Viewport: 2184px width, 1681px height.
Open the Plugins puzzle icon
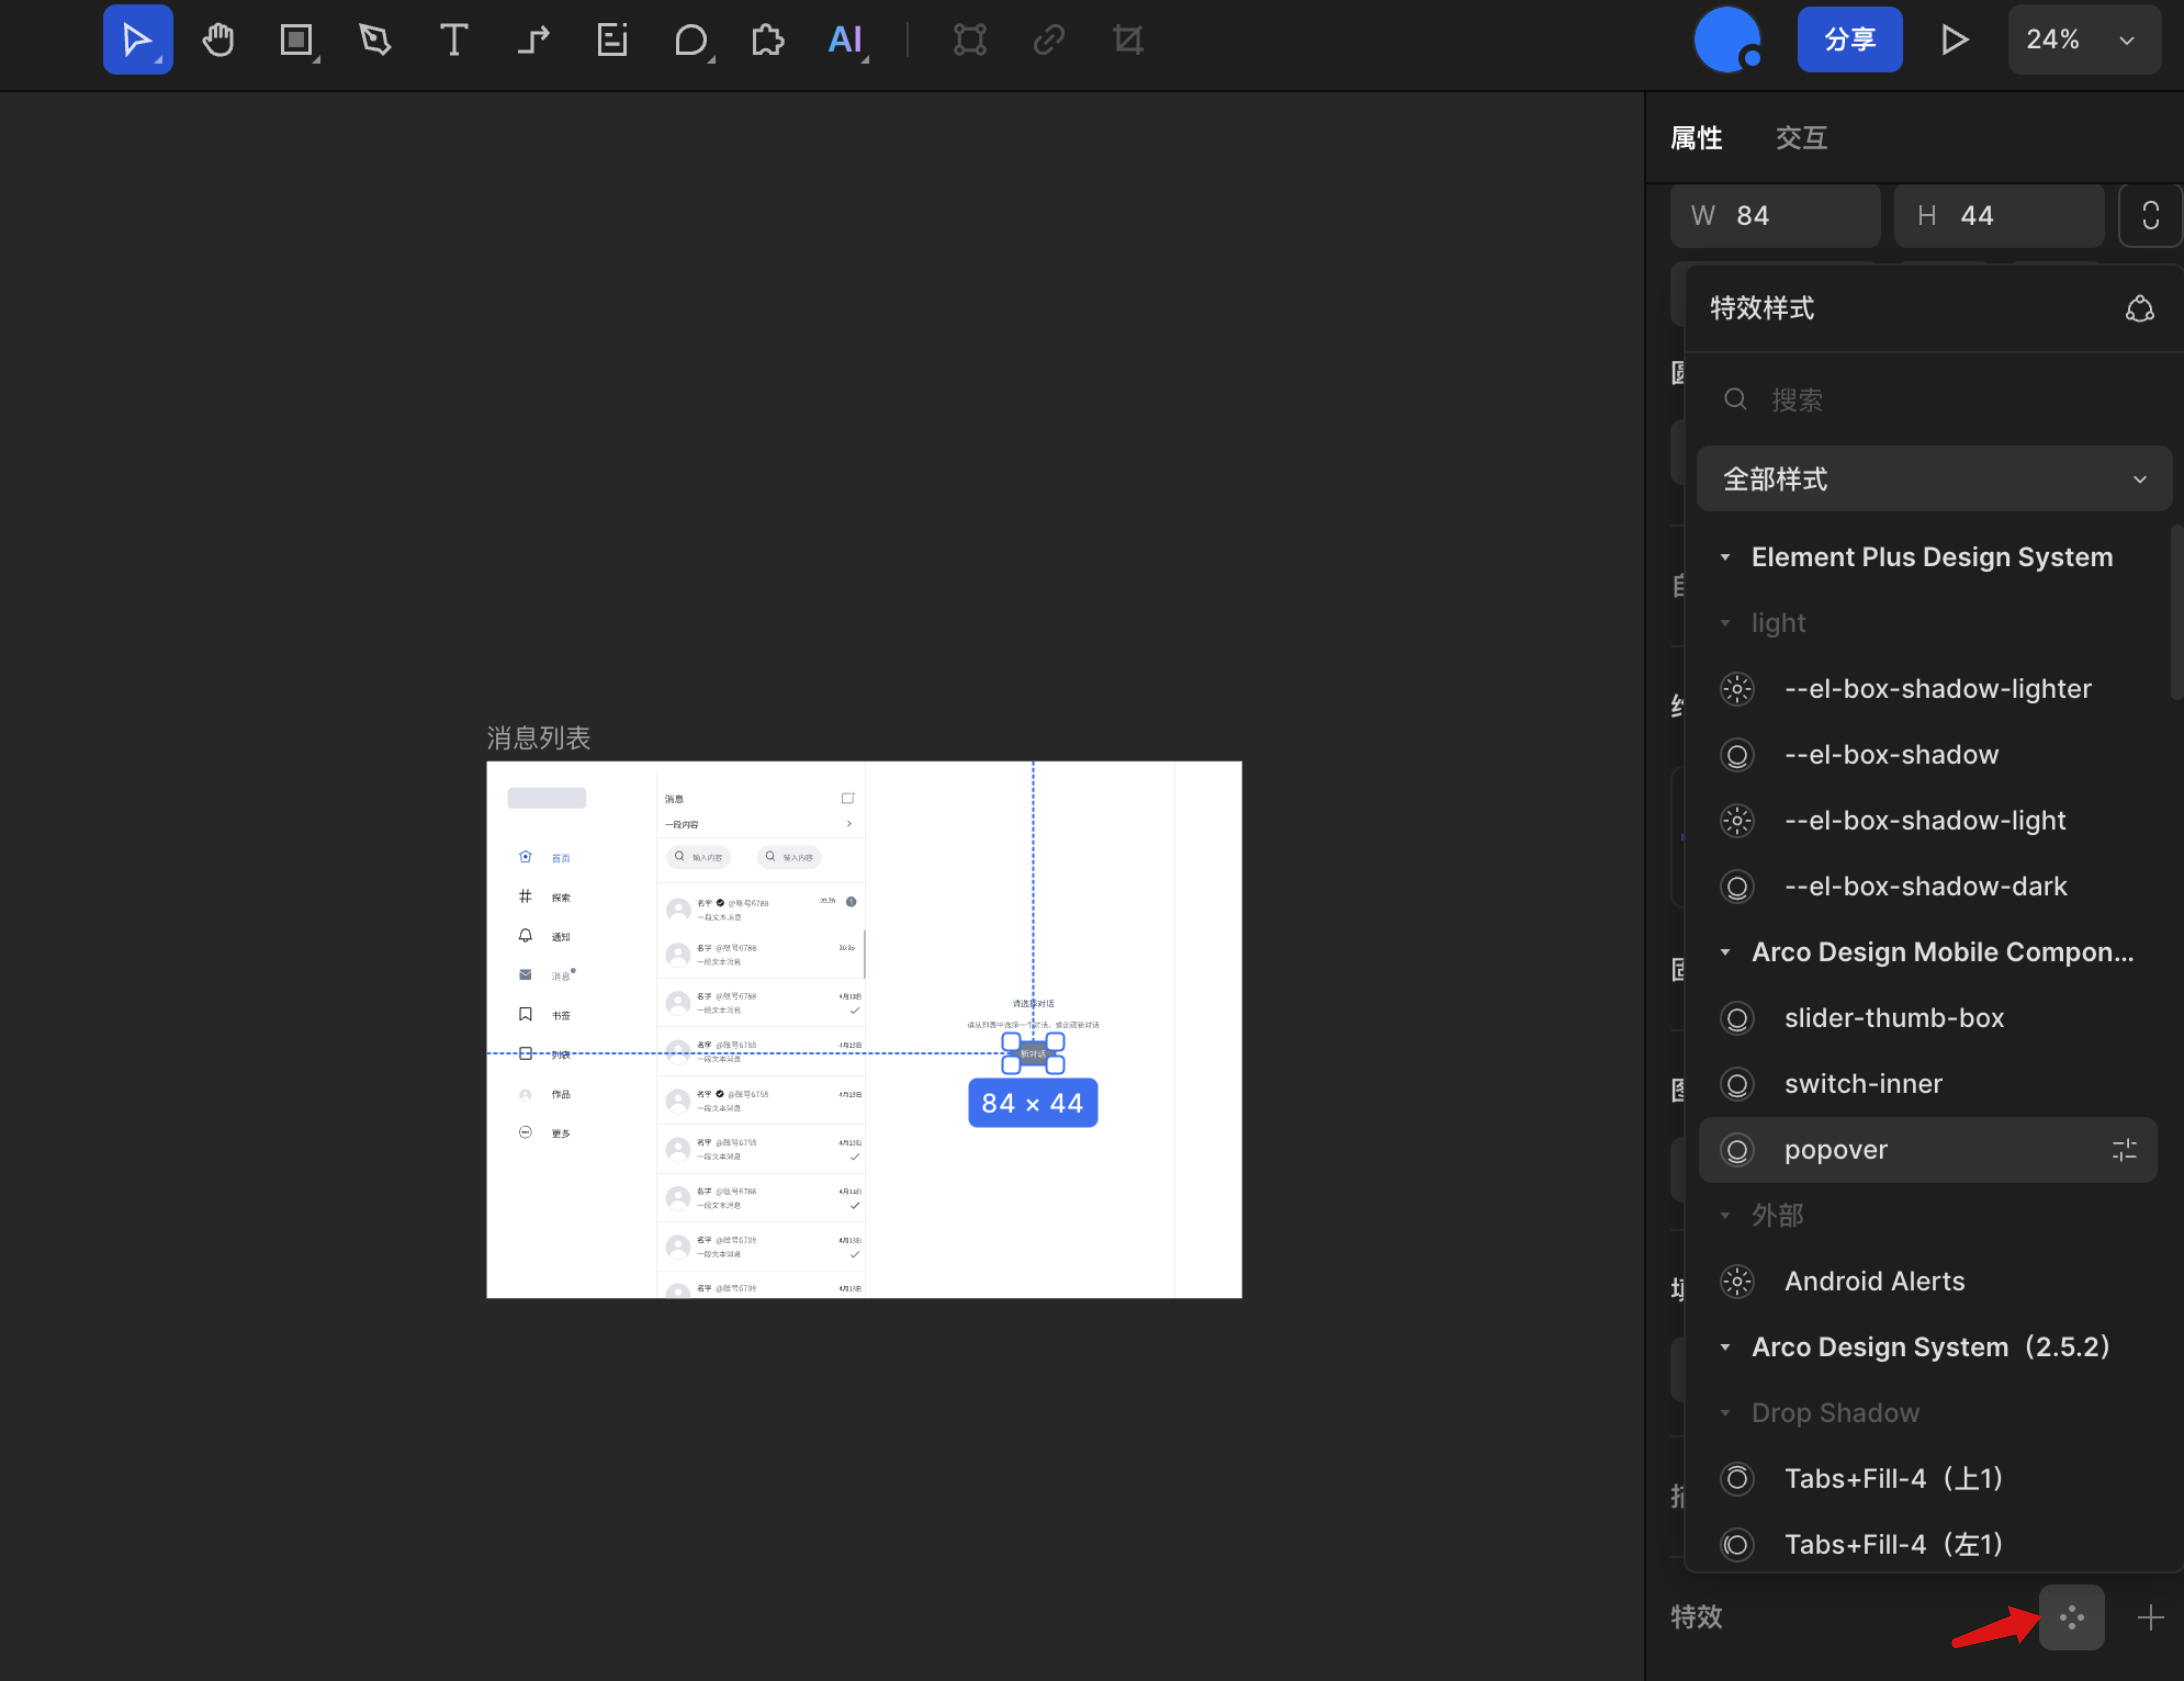click(767, 40)
